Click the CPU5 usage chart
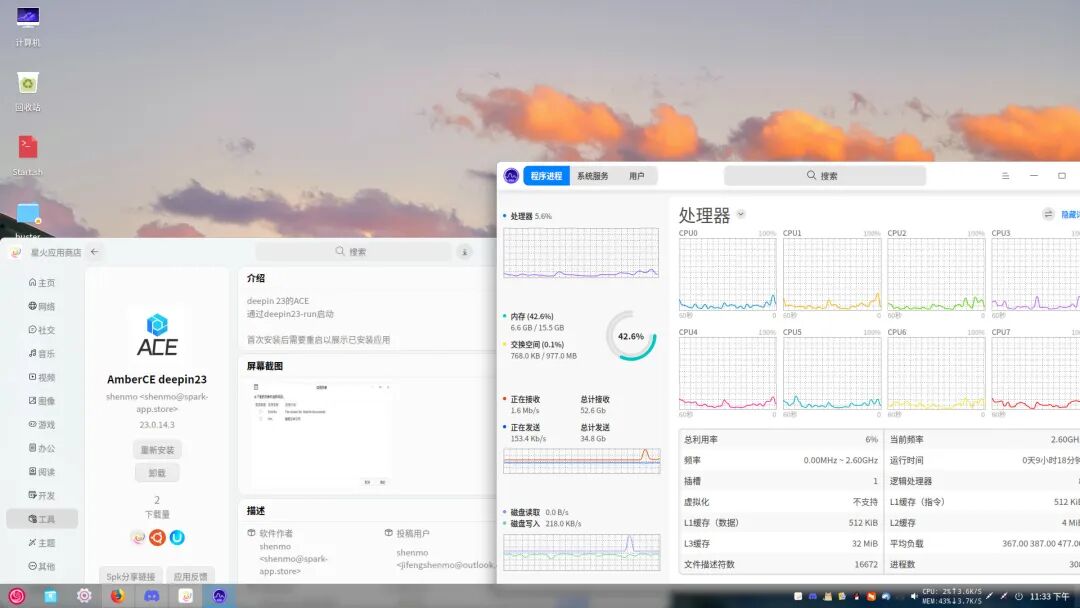The width and height of the screenshot is (1080, 608). (832, 373)
